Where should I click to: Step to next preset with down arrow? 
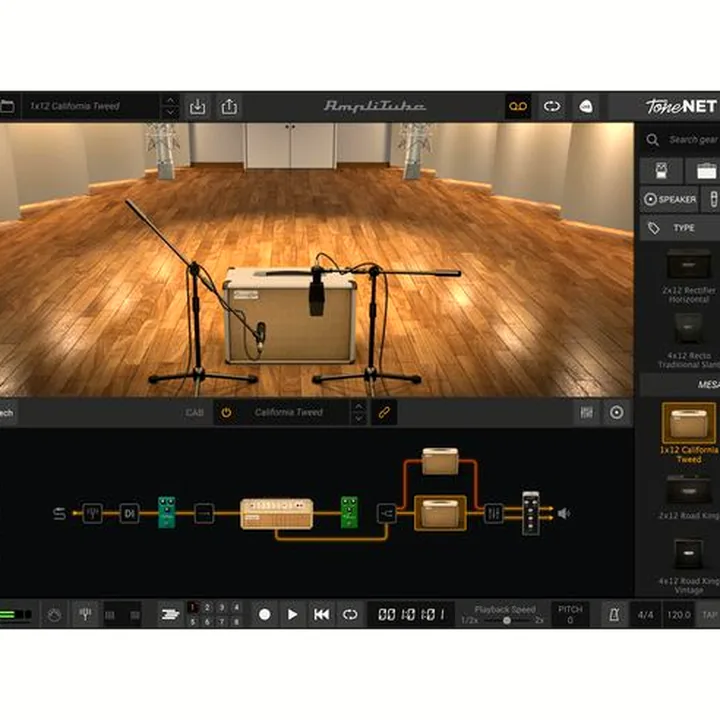pyautogui.click(x=170, y=112)
